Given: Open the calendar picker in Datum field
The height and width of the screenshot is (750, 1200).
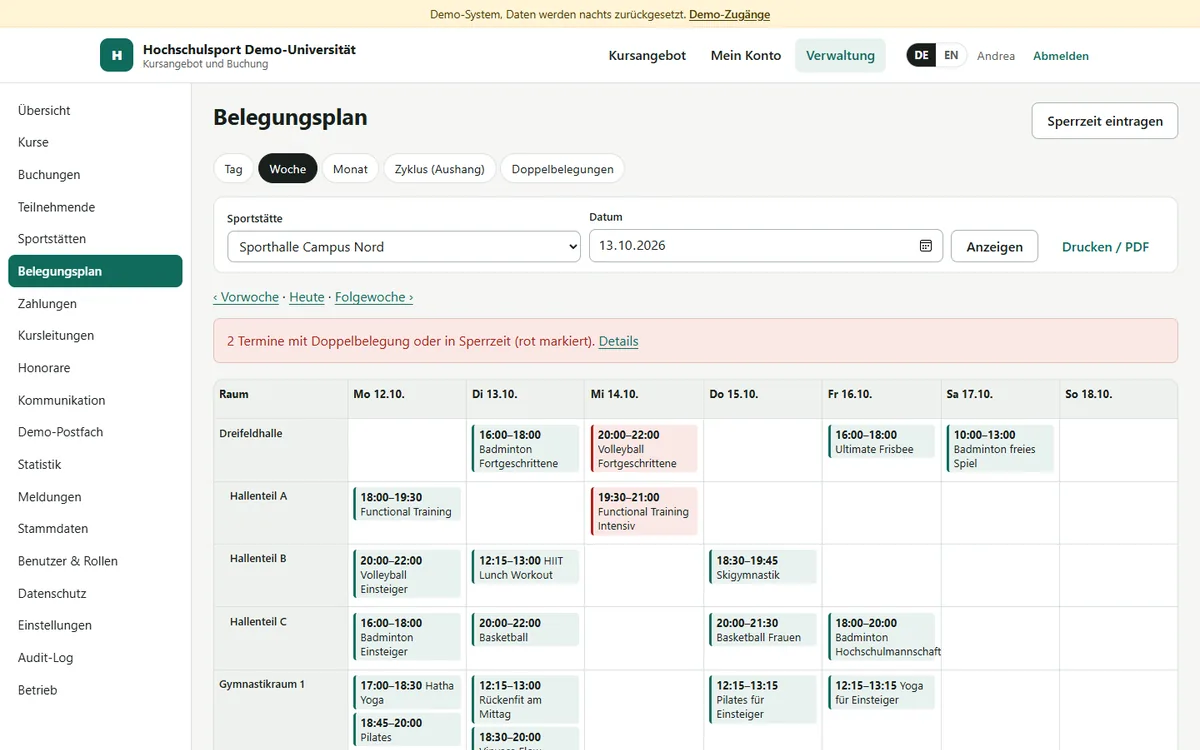Looking at the screenshot, I should [926, 246].
